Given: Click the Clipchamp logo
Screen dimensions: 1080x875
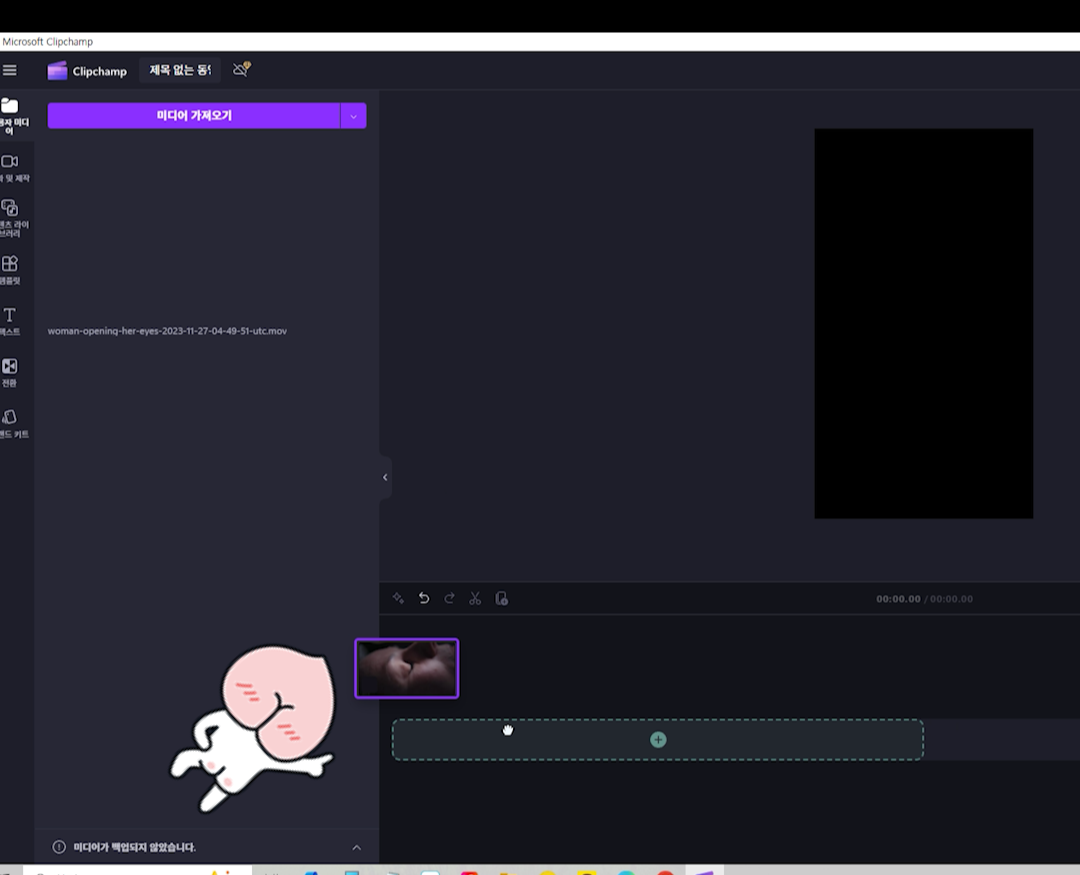Looking at the screenshot, I should (87, 71).
